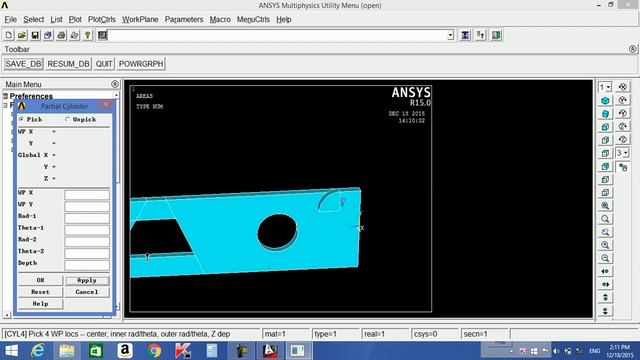640x360 pixels.
Task: Toggle Dynamic Model Mode icon
Action: tap(623, 167)
